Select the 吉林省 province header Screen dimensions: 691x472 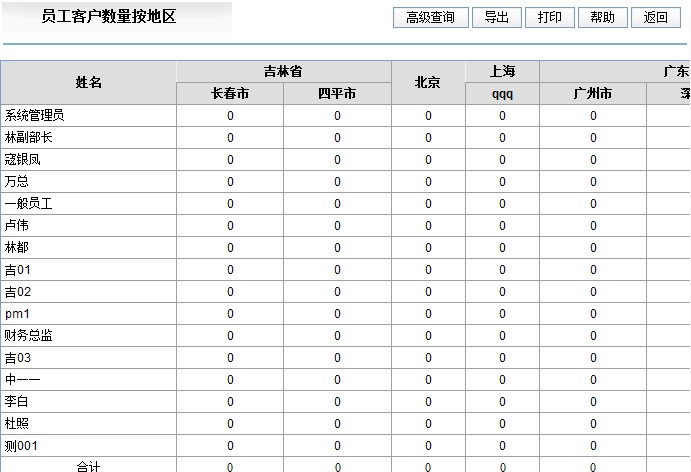(x=283, y=72)
